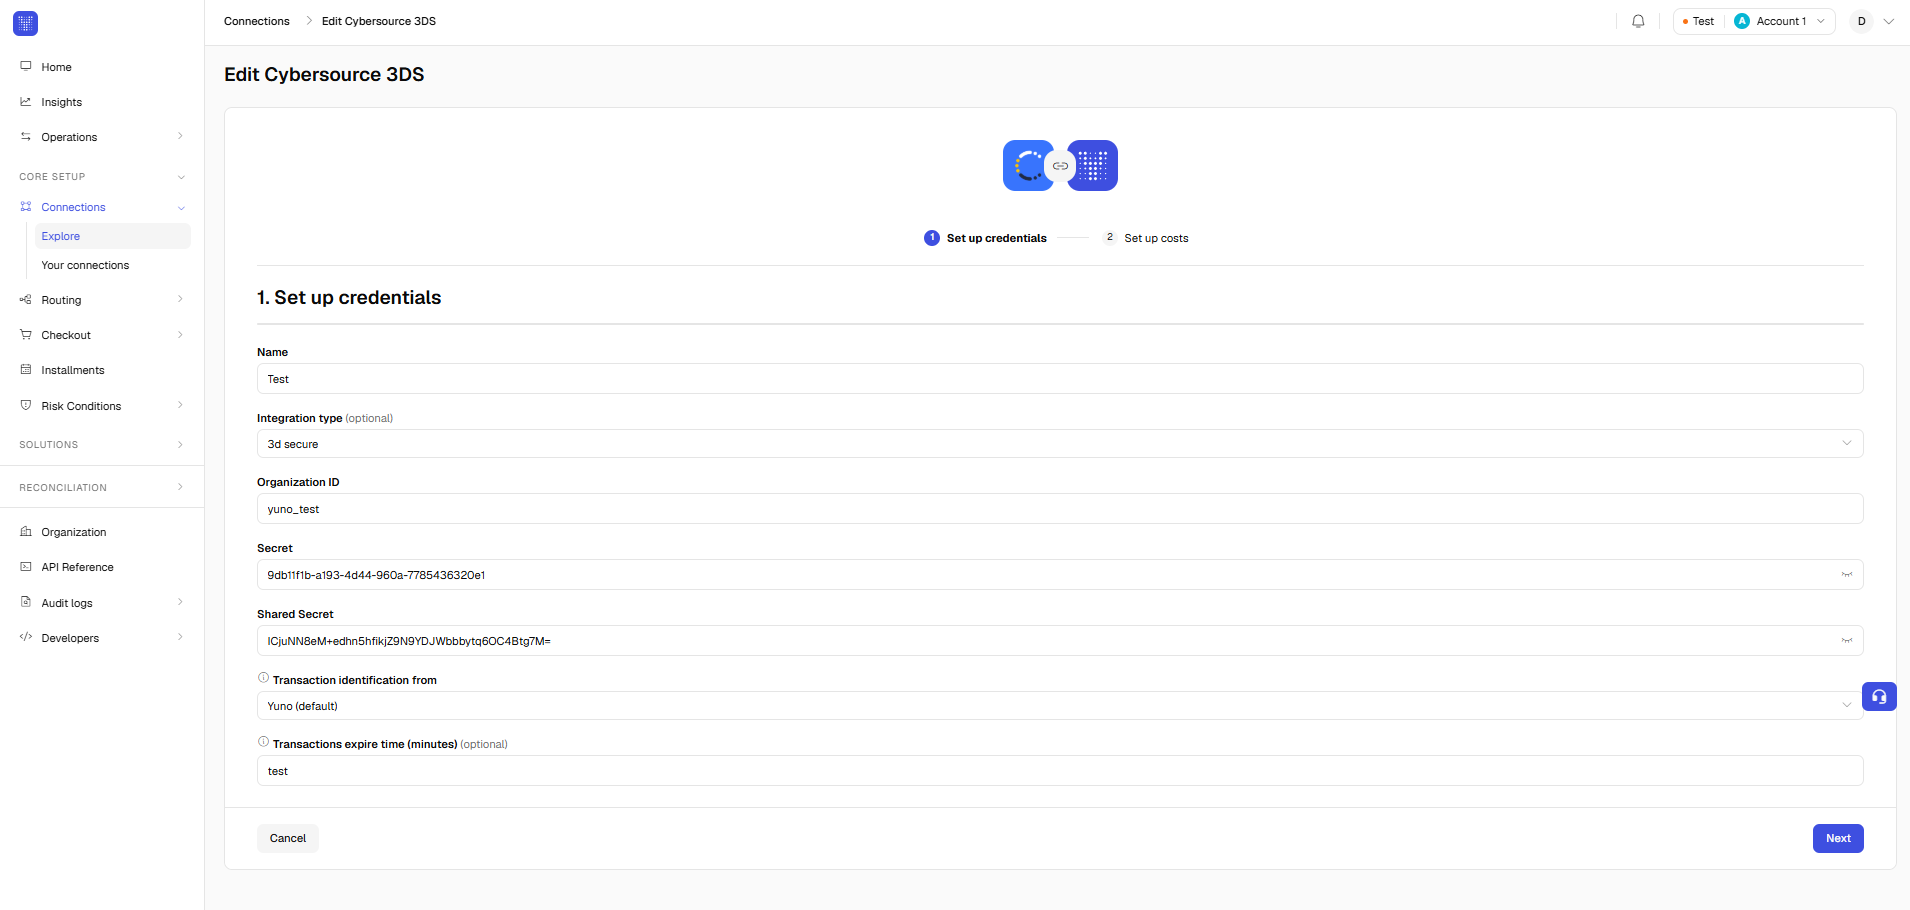This screenshot has height=910, width=1910.
Task: Click the Connections sidebar item
Action: coord(102,207)
